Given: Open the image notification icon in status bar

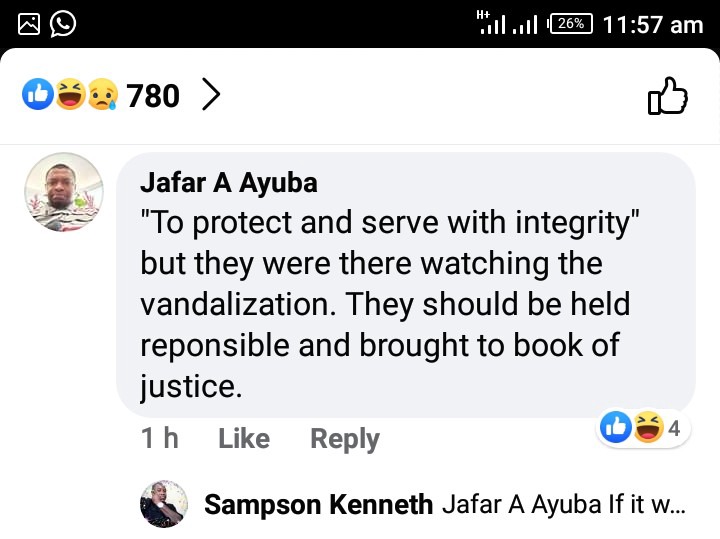Looking at the screenshot, I should coord(29,24).
